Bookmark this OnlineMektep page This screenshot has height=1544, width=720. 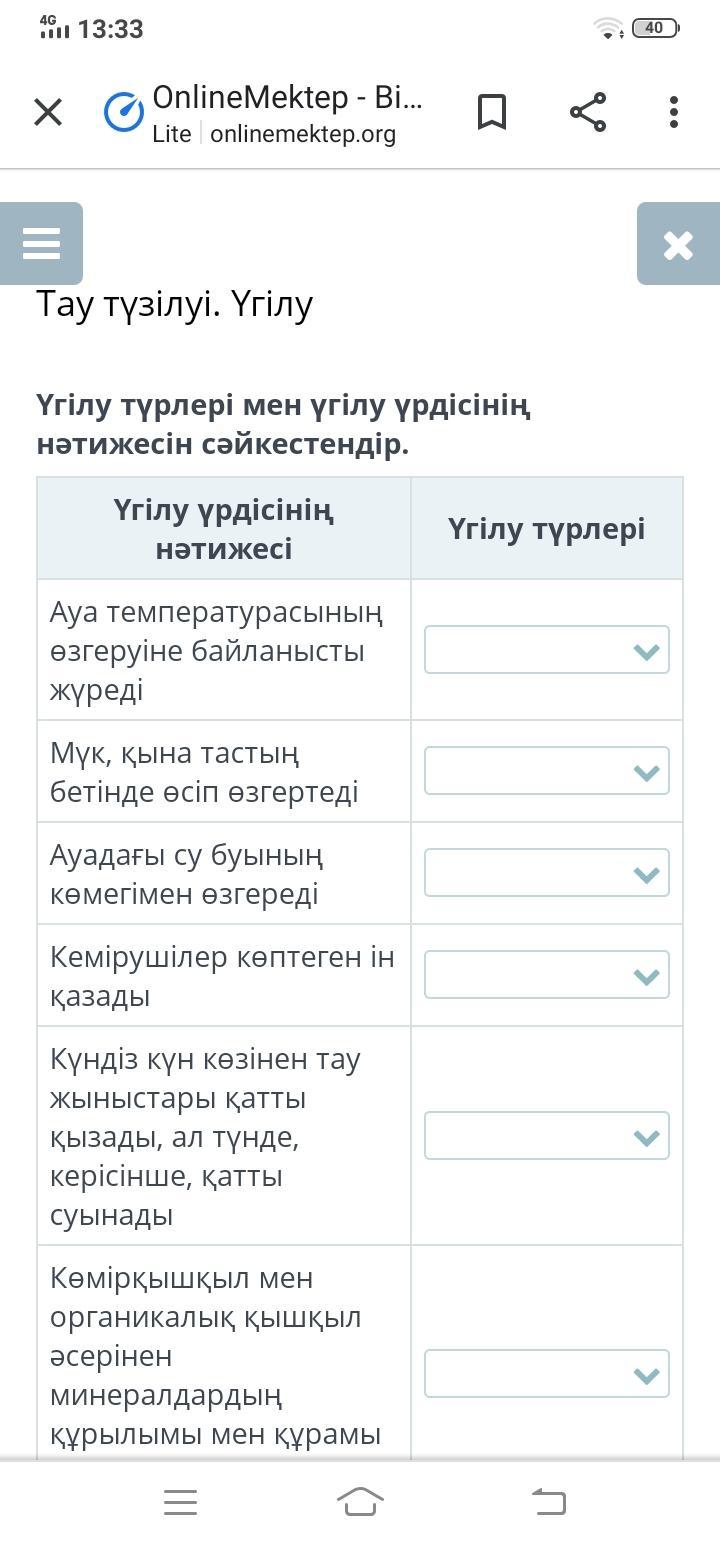pyautogui.click(x=492, y=112)
